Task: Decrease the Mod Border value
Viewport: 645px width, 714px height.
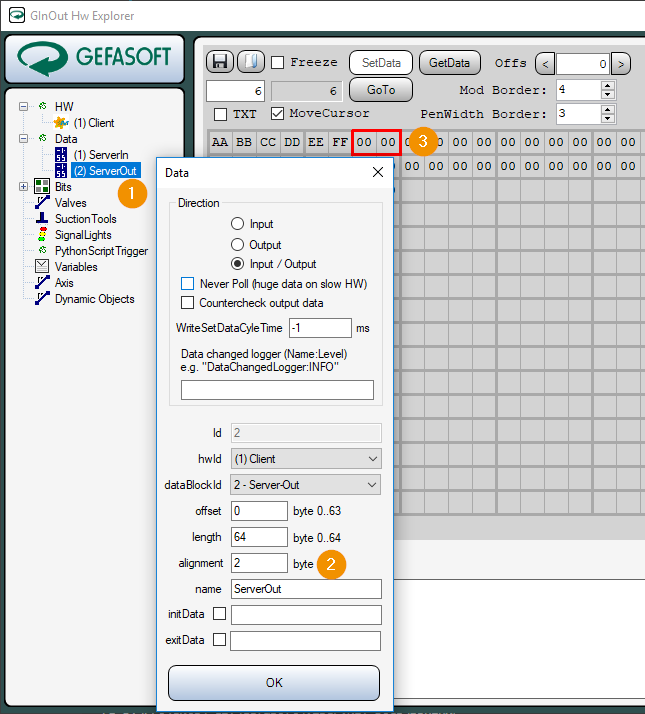Action: (608, 95)
